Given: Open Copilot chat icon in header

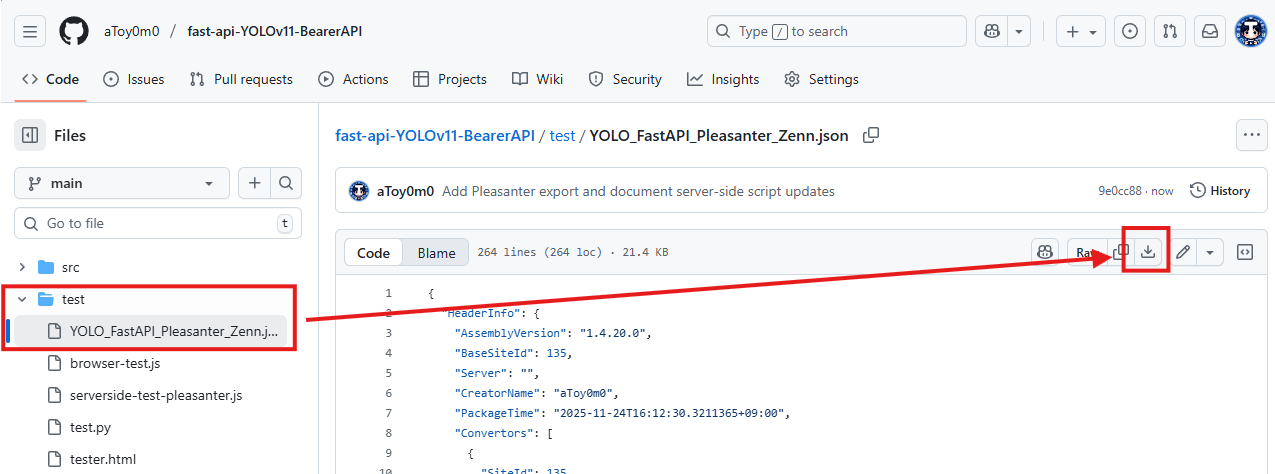Looking at the screenshot, I should pos(992,31).
